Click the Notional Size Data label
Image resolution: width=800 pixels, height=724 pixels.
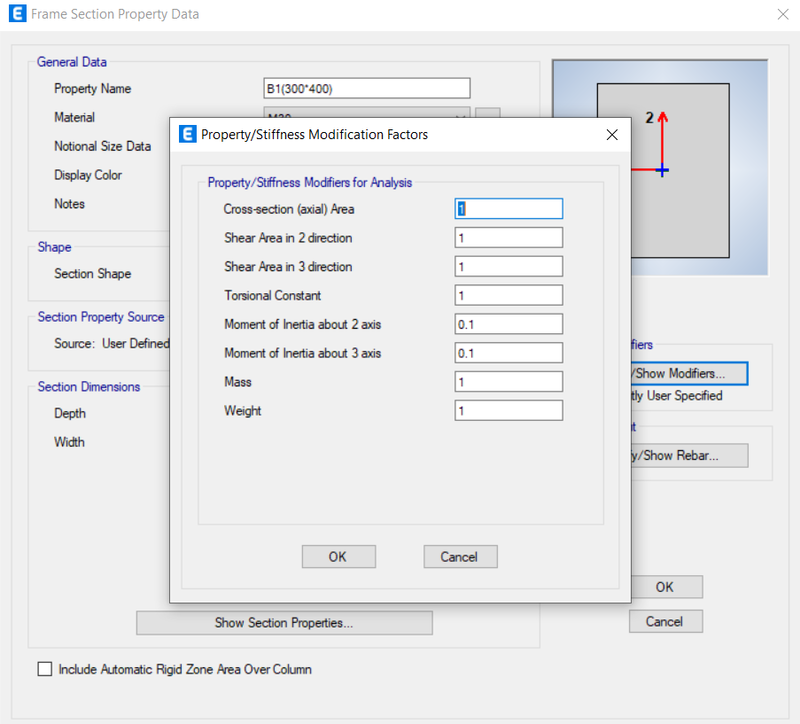(x=103, y=146)
